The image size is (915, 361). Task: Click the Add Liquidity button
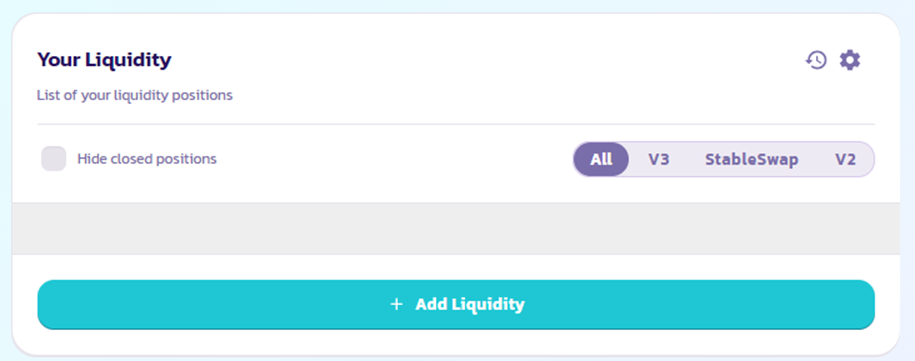coord(456,304)
